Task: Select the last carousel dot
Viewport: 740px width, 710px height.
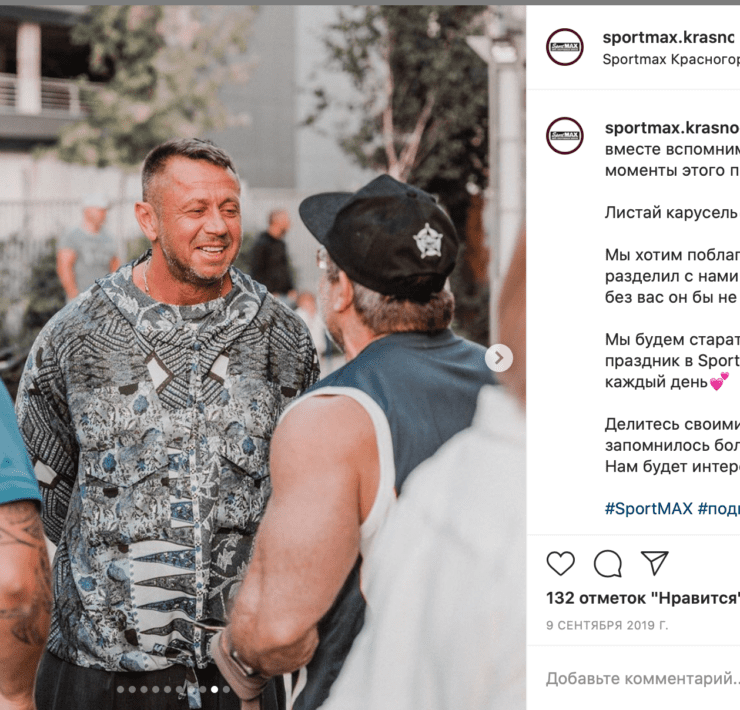Action: (x=227, y=689)
